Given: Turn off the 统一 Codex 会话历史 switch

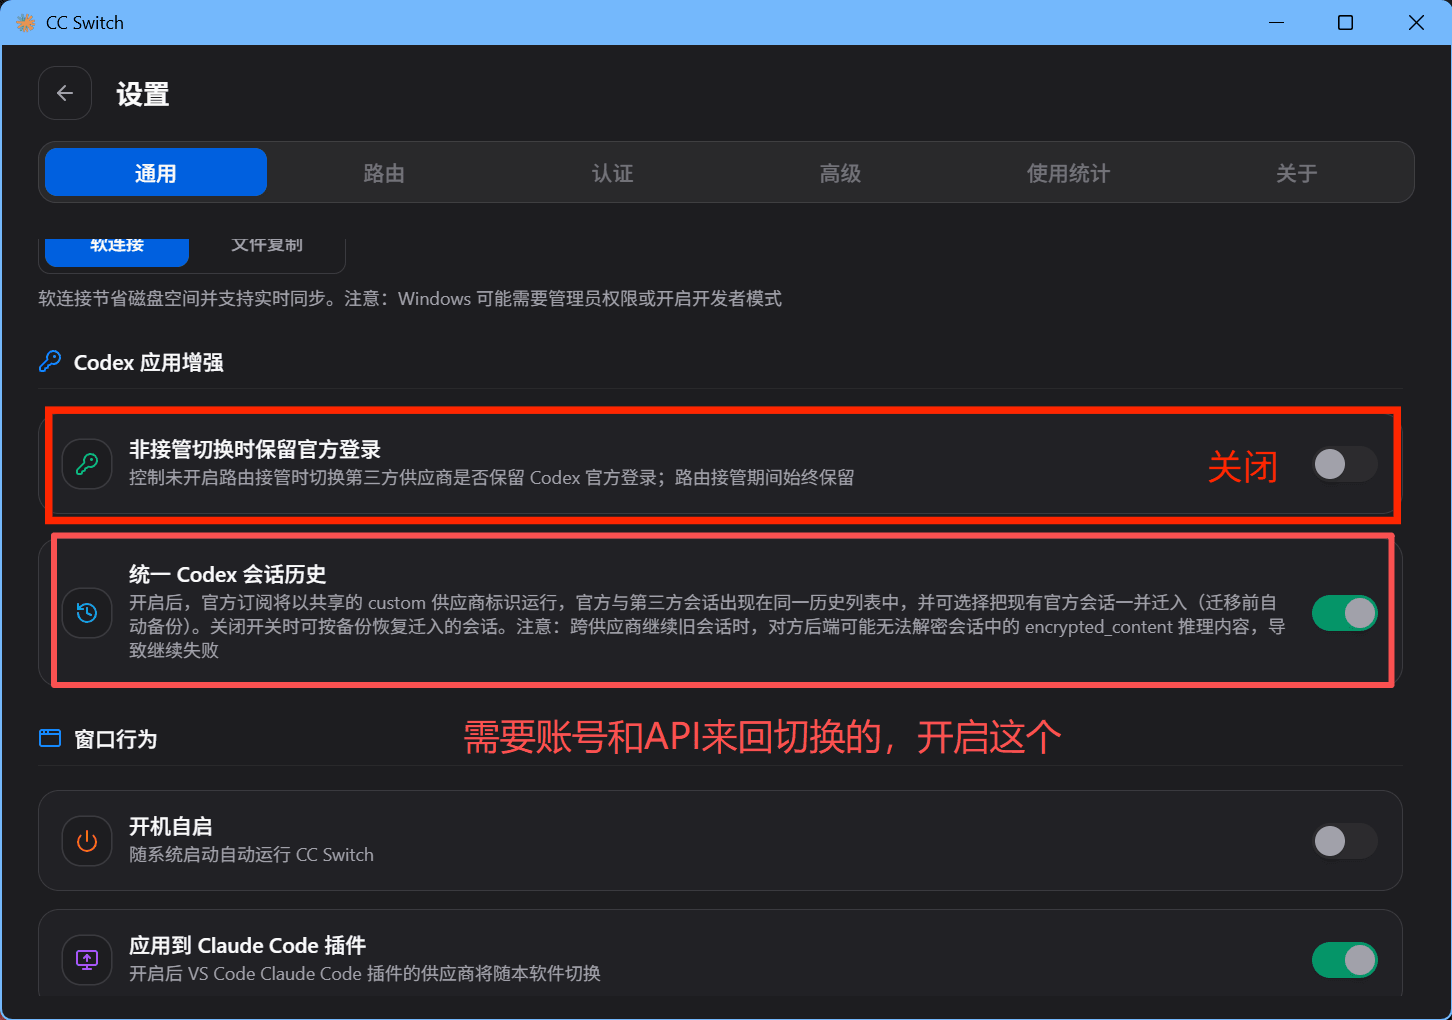Looking at the screenshot, I should tap(1345, 613).
